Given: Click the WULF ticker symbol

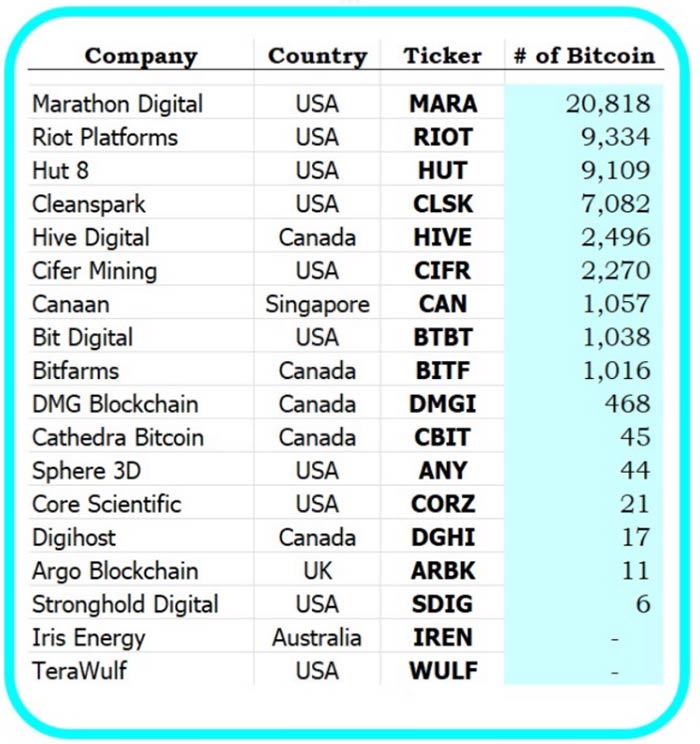Looking at the screenshot, I should [x=442, y=671].
